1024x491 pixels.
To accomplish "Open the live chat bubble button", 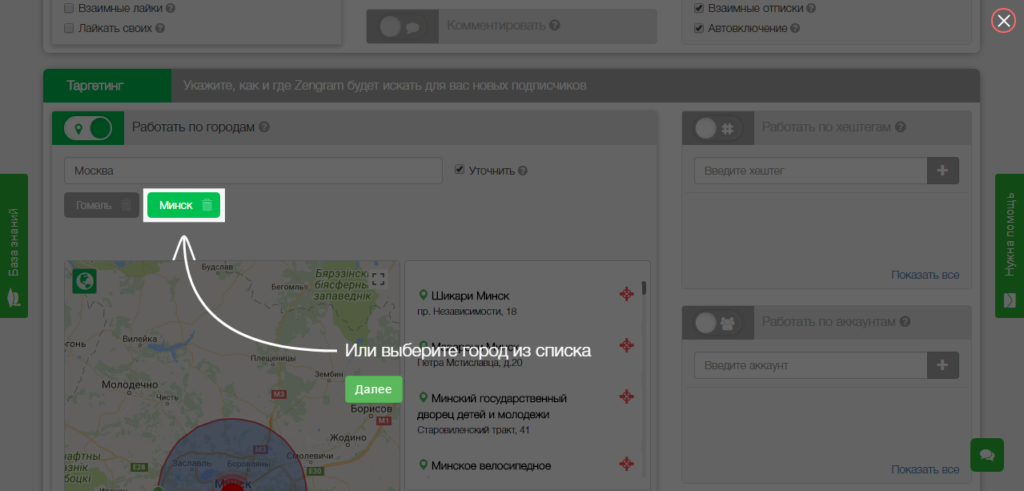I will click(987, 454).
